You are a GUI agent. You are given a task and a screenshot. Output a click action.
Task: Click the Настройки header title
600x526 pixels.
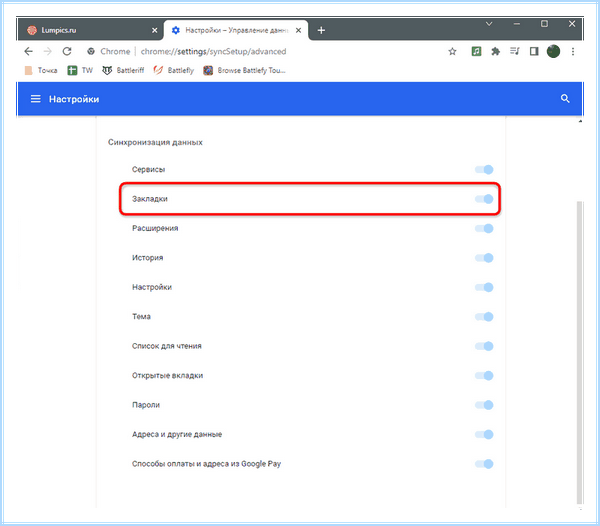tap(74, 99)
